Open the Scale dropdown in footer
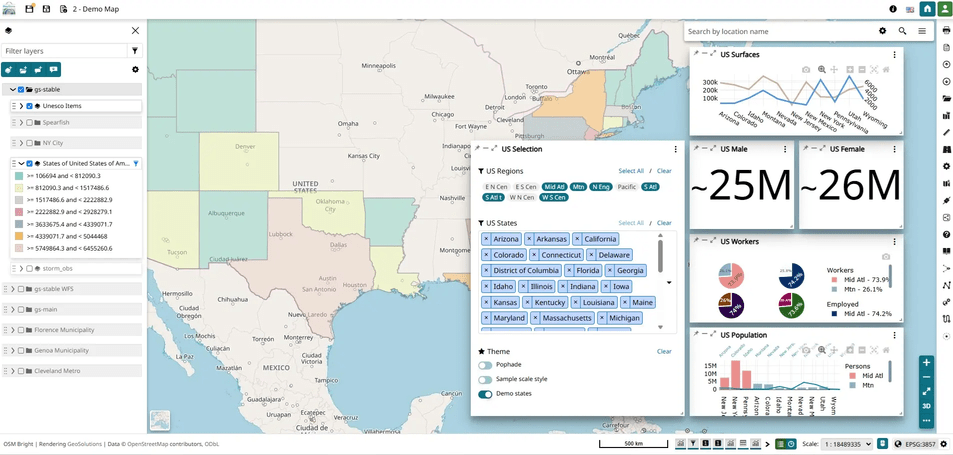 click(x=847, y=444)
